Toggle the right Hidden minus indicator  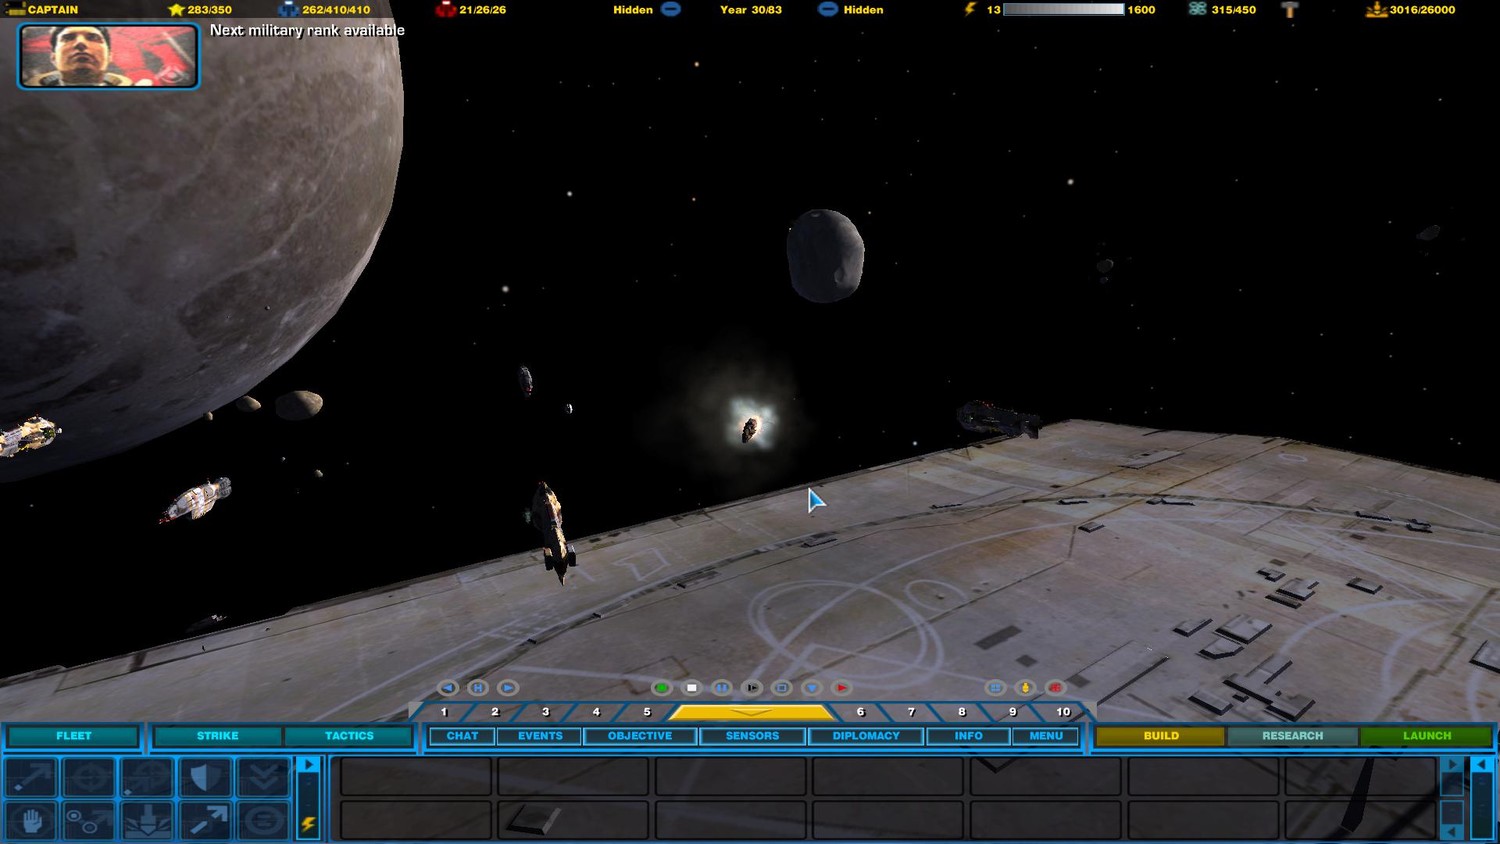(x=827, y=10)
